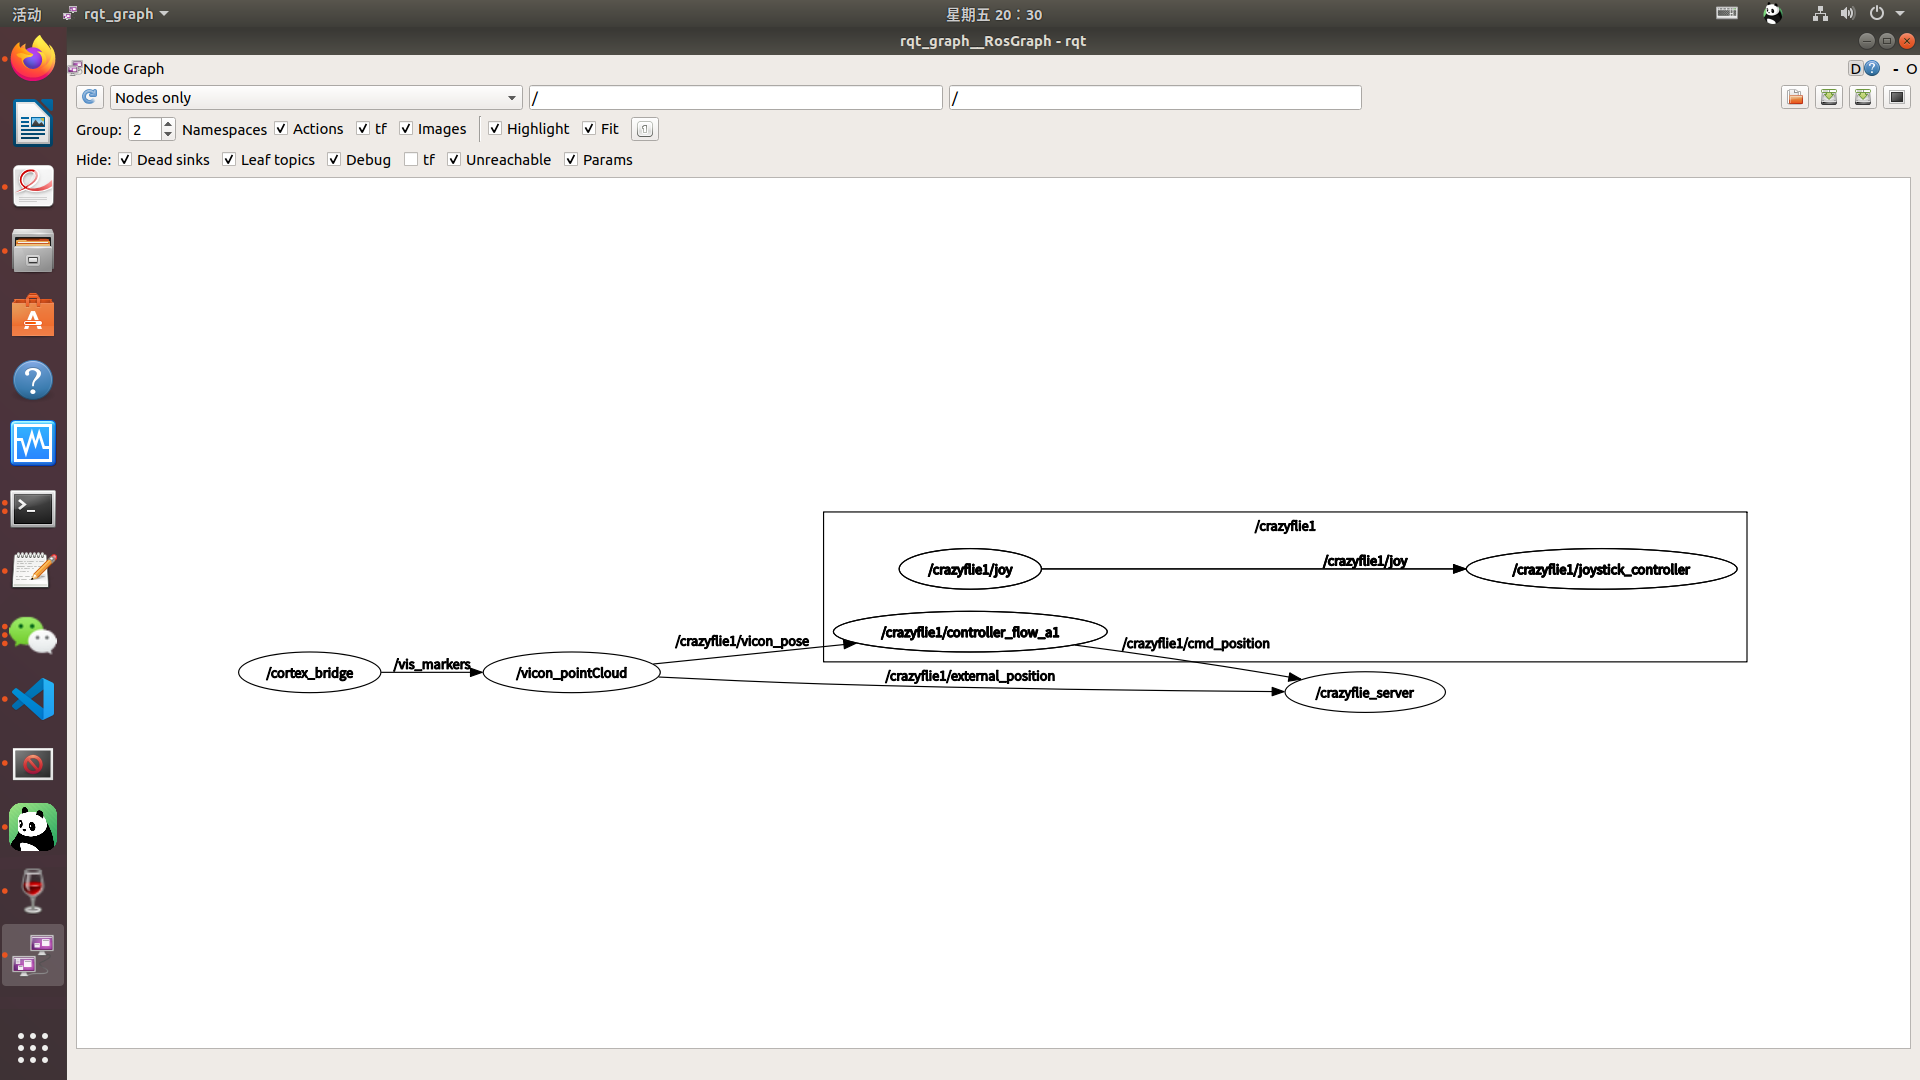Open a DOT graph file via folder icon

click(x=1795, y=97)
